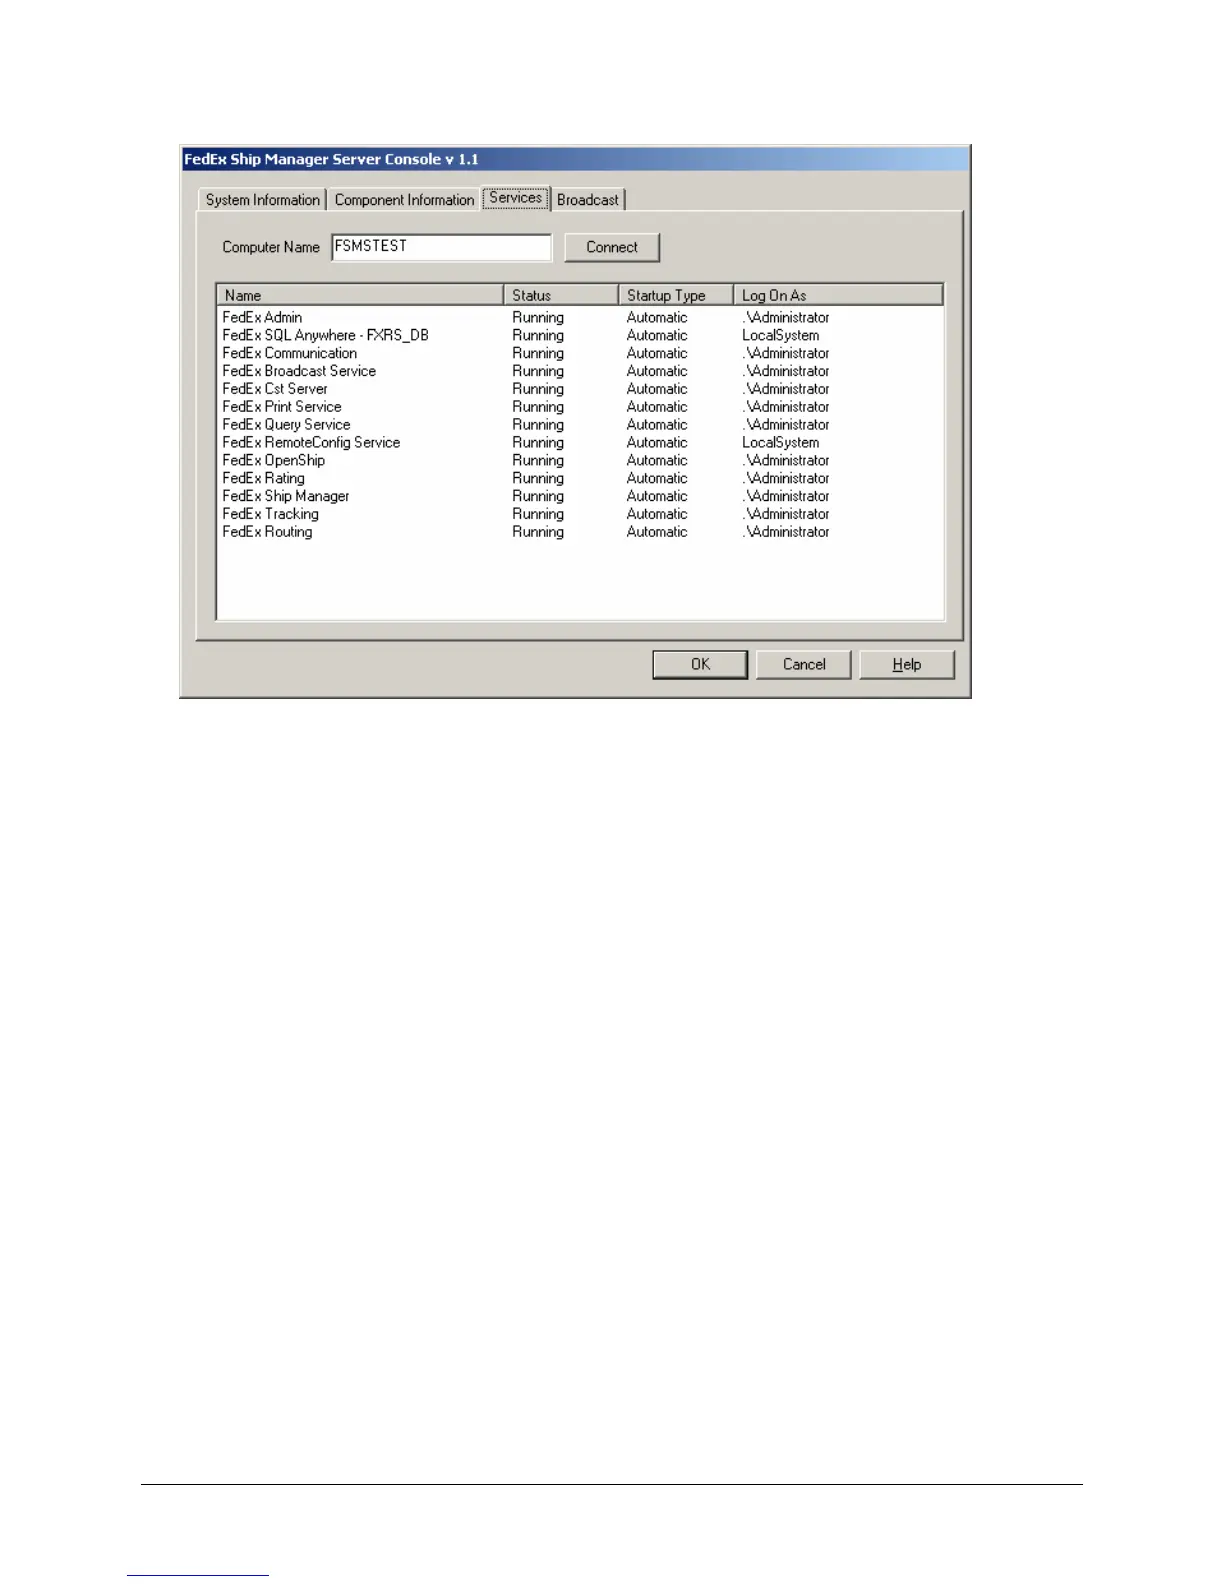Select the FedEx Communication service

coord(580,353)
